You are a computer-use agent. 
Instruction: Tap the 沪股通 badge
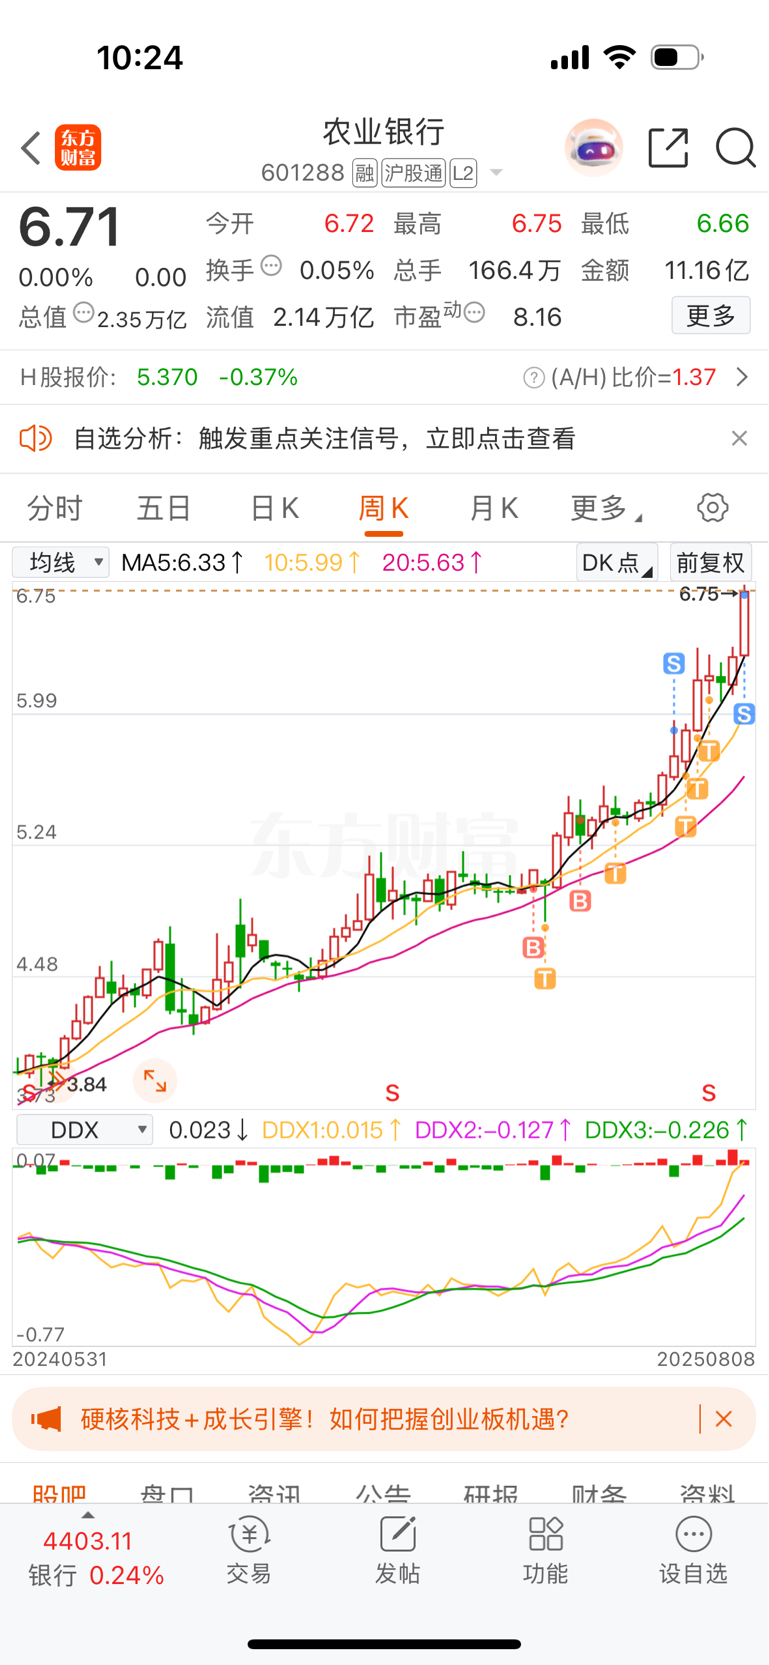(413, 174)
